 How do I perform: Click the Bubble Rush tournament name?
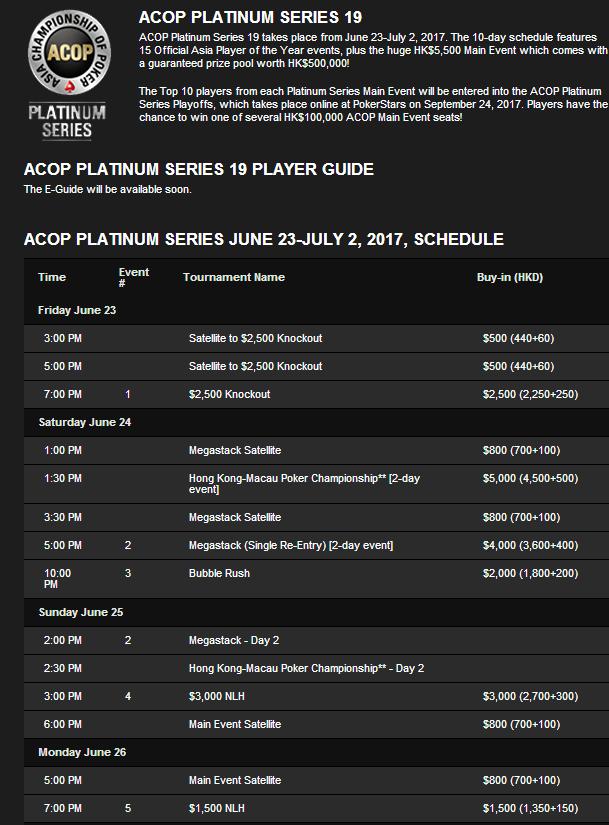click(219, 573)
